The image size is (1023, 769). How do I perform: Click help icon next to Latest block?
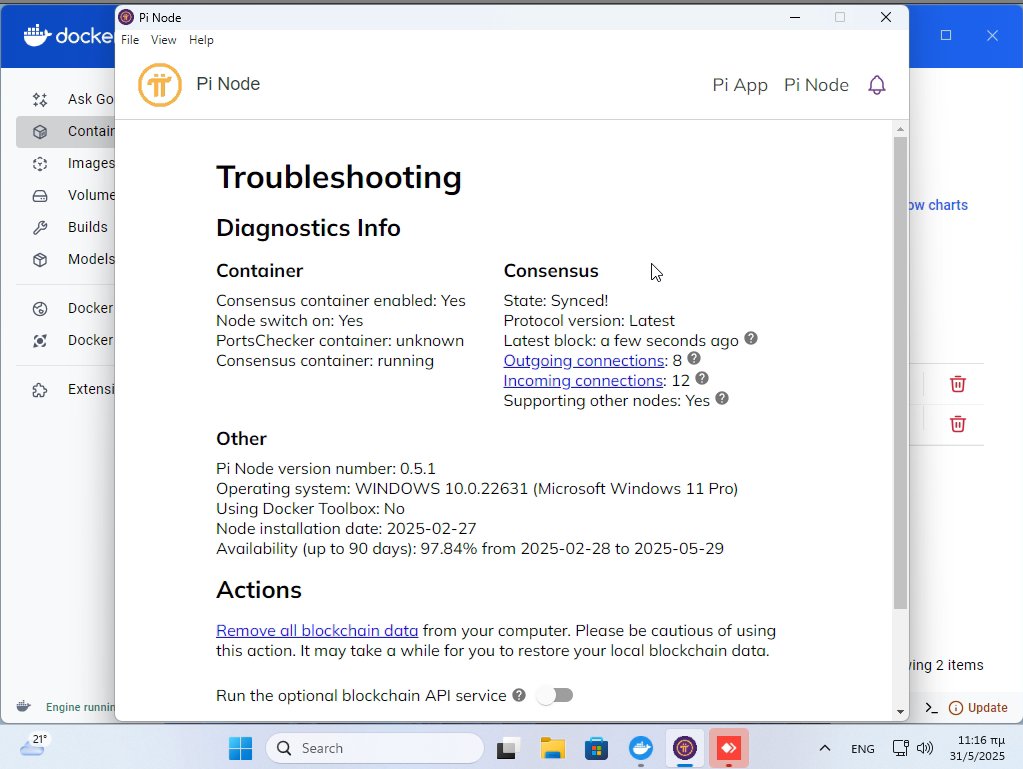pos(751,339)
